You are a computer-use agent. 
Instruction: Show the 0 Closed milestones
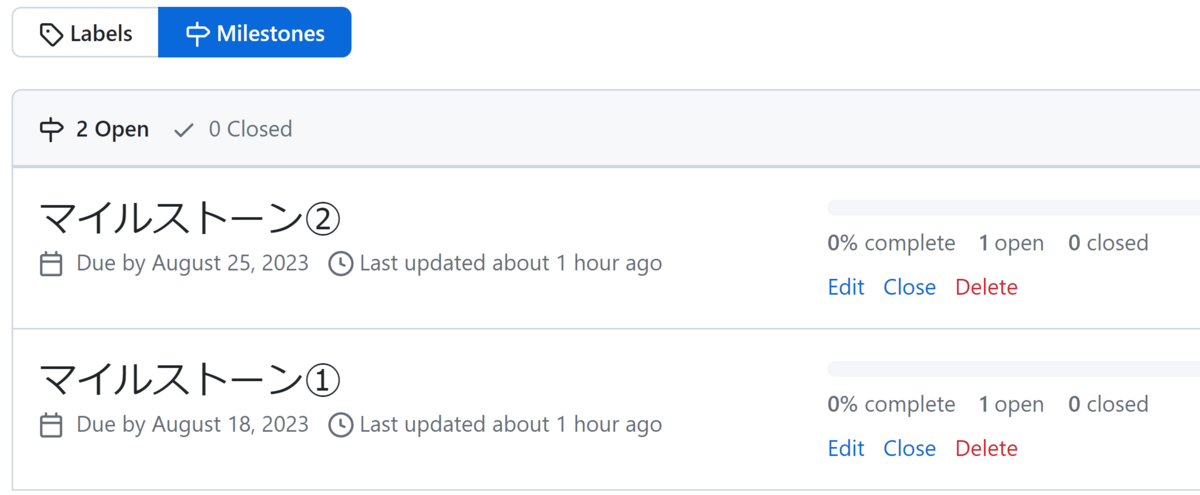point(233,129)
